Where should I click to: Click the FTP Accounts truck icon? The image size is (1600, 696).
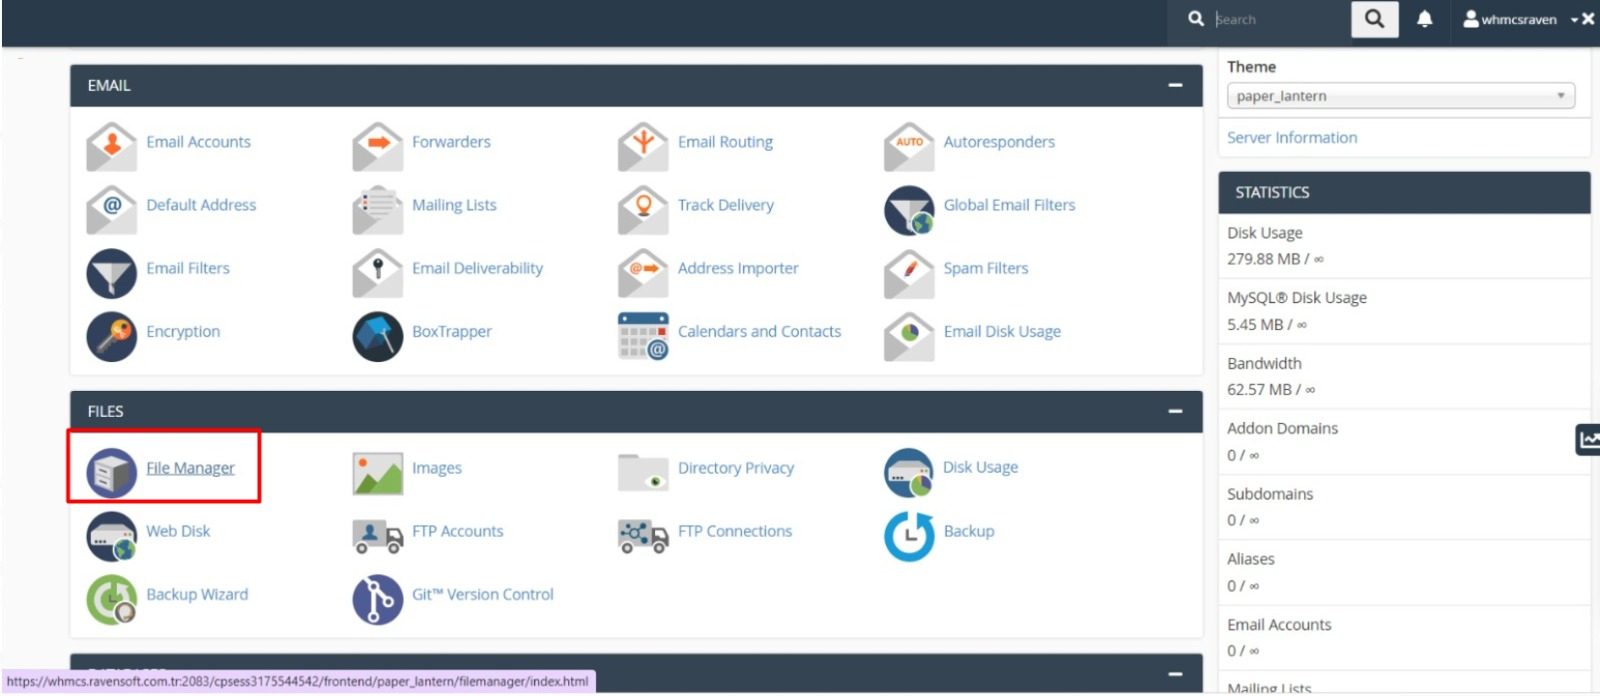pos(377,535)
